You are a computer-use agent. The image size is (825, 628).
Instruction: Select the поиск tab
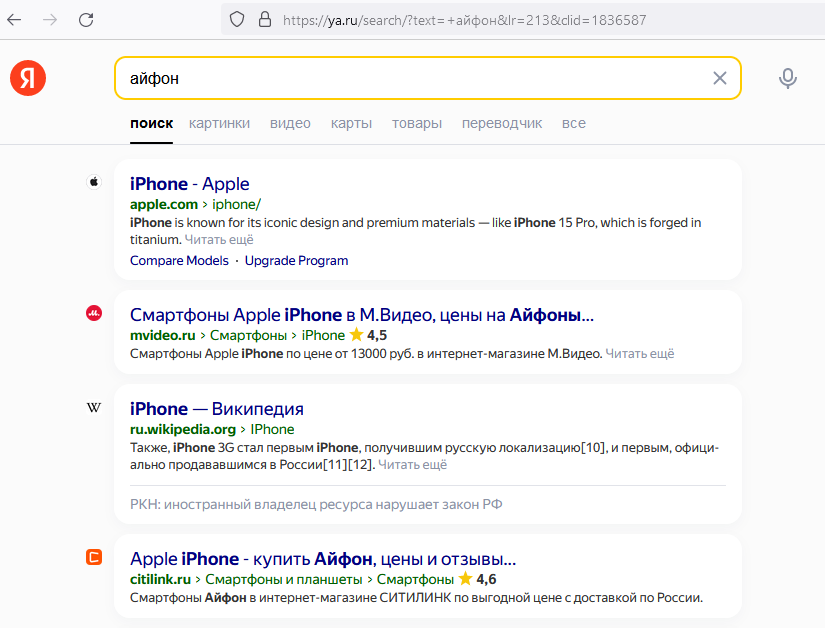152,123
